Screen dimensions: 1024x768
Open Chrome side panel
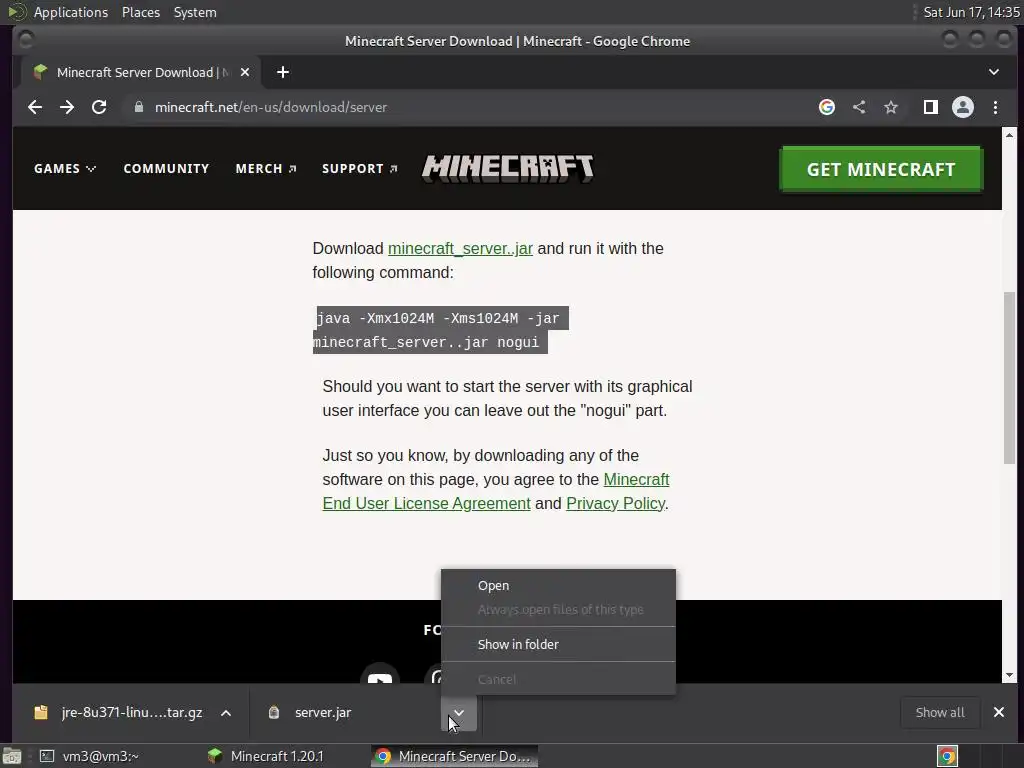pos(931,107)
